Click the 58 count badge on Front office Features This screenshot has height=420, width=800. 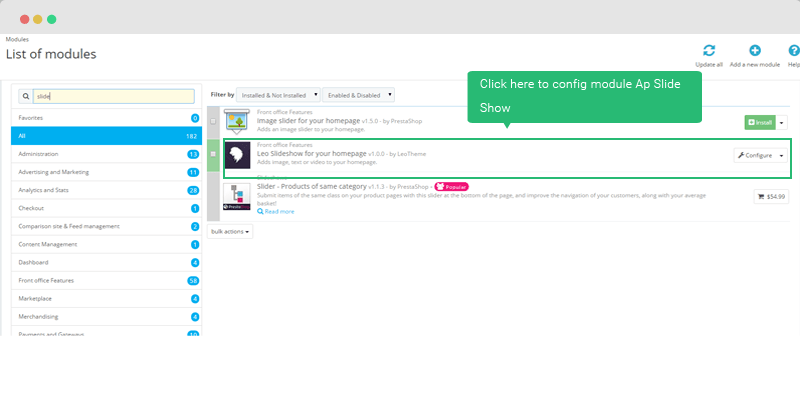(193, 281)
